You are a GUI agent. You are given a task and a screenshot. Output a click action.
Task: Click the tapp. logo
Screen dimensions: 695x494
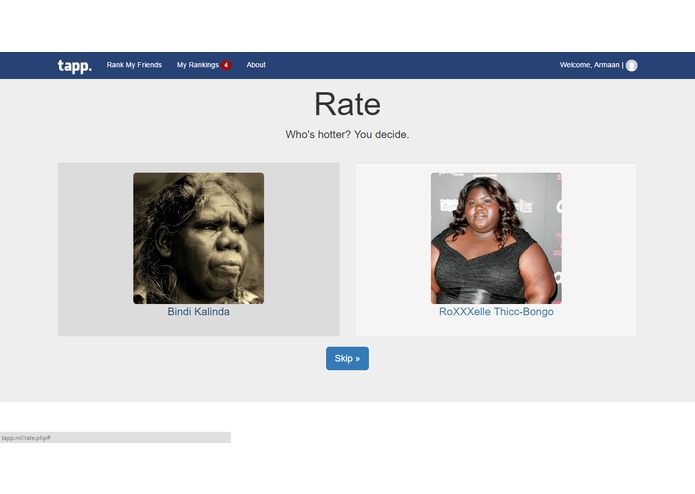[74, 66]
